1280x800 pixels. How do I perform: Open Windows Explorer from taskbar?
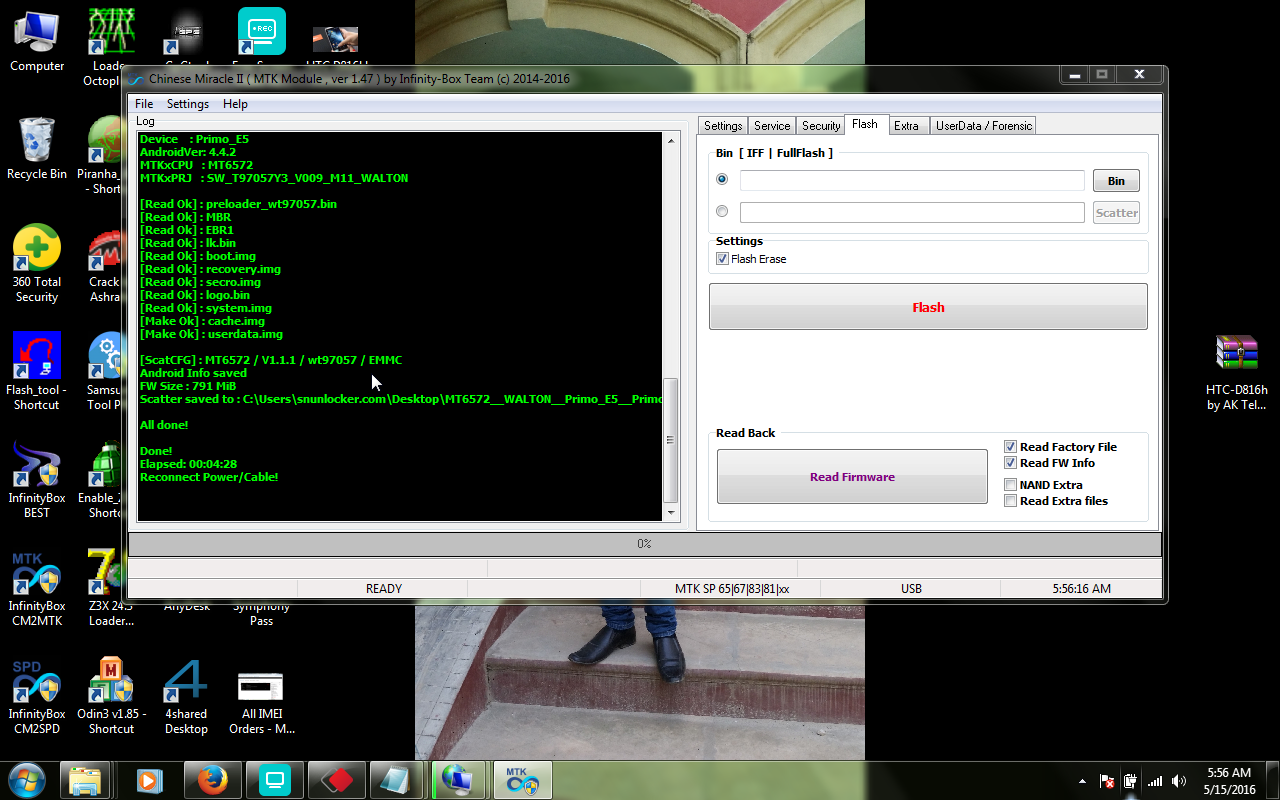click(85, 780)
